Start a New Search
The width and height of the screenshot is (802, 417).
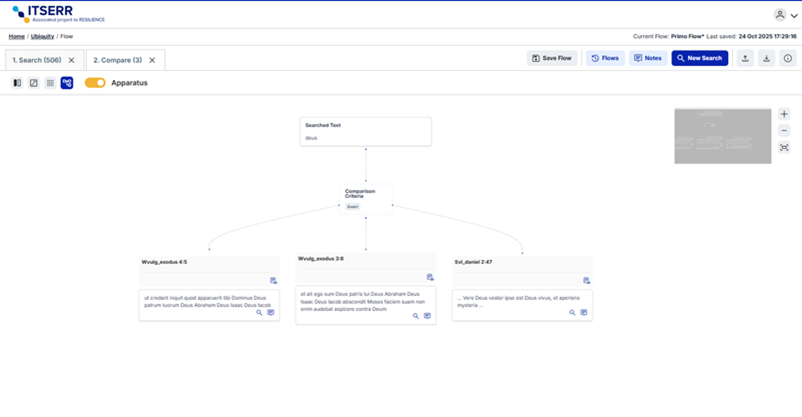(x=699, y=58)
